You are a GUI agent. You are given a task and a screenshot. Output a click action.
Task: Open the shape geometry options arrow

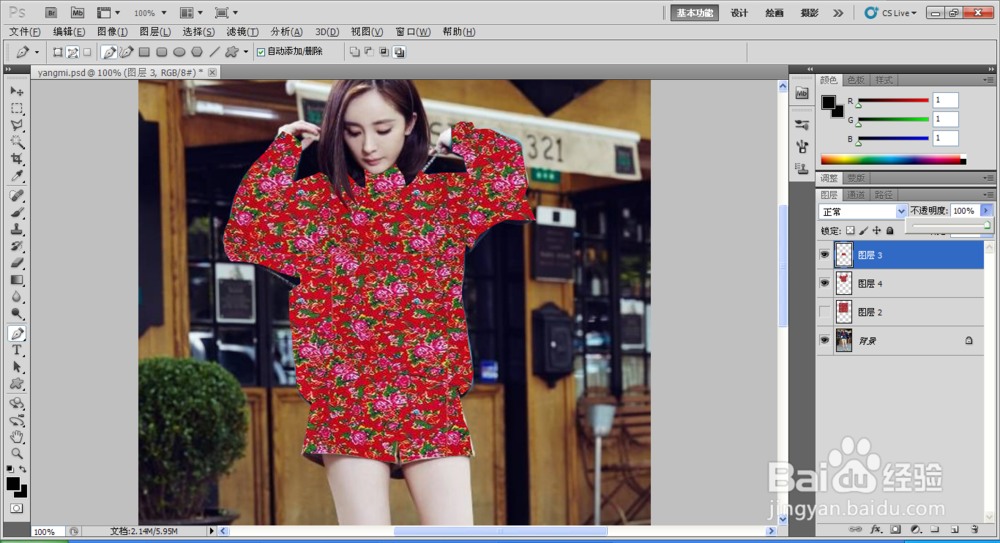[246, 52]
